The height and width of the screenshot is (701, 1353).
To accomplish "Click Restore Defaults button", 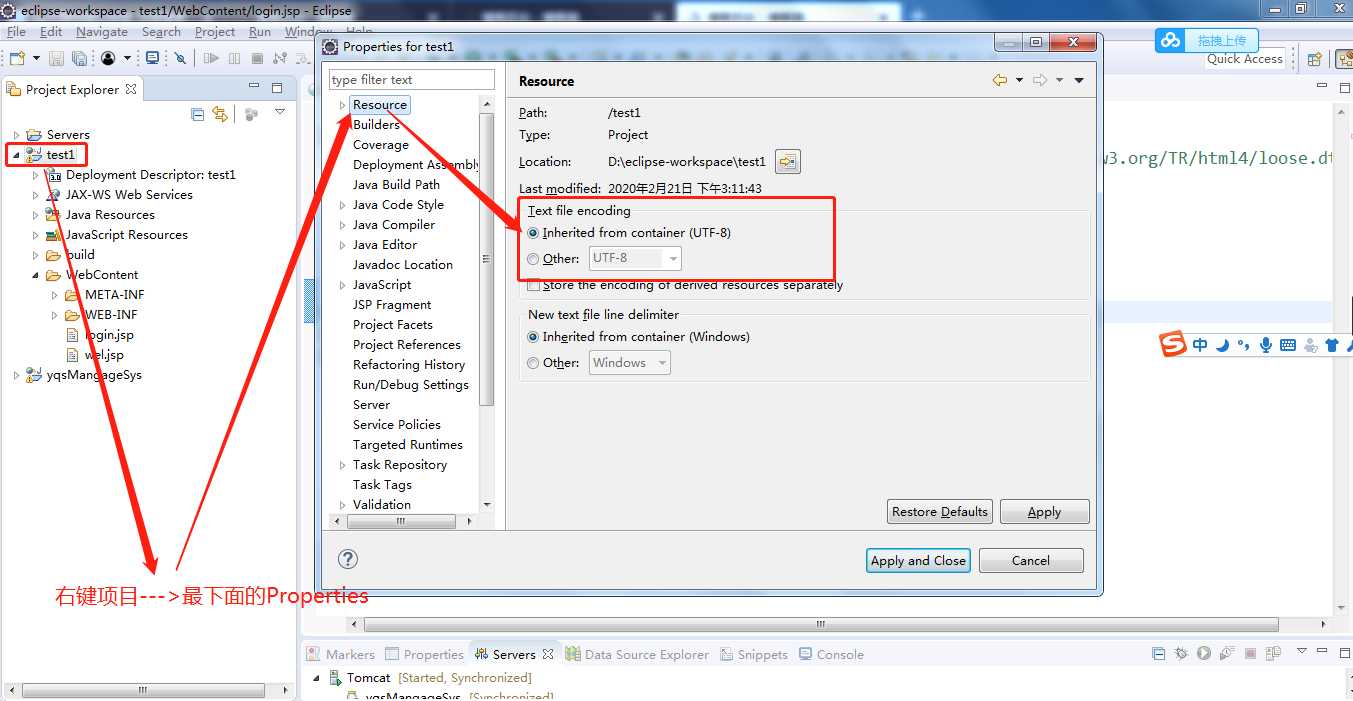I will tap(940, 511).
